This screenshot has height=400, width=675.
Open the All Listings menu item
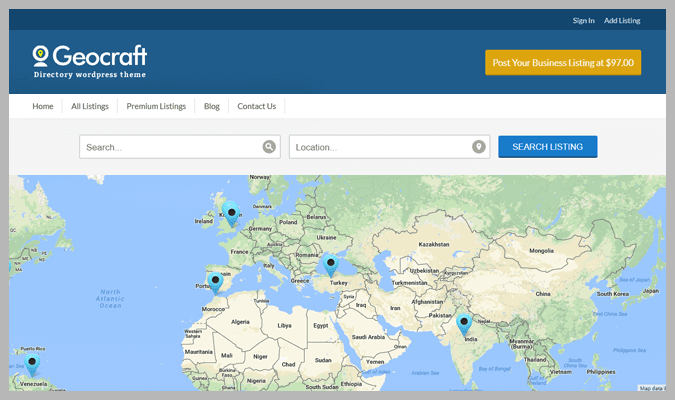[90, 106]
